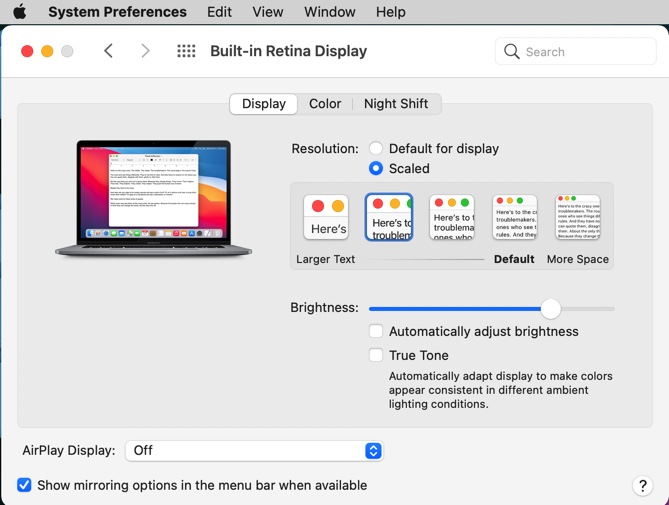Open the AirPlay Display dropdown

pos(254,450)
